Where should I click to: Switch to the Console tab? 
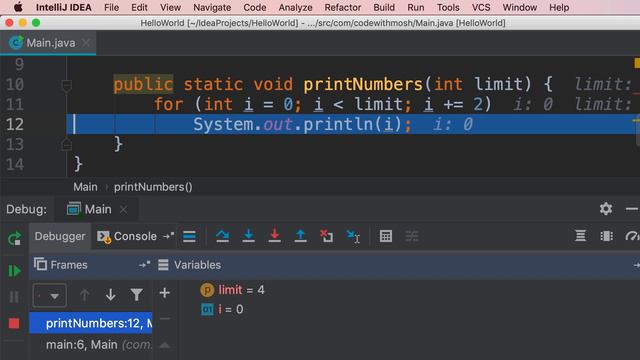pyautogui.click(x=127, y=236)
